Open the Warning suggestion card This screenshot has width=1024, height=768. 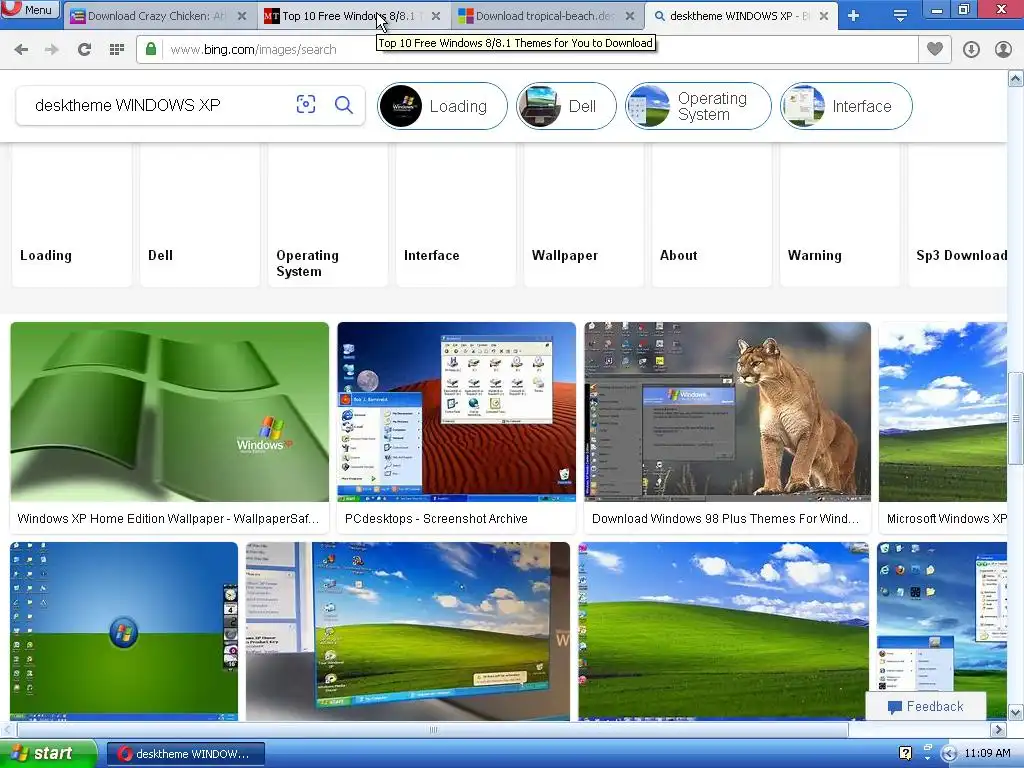(x=840, y=214)
